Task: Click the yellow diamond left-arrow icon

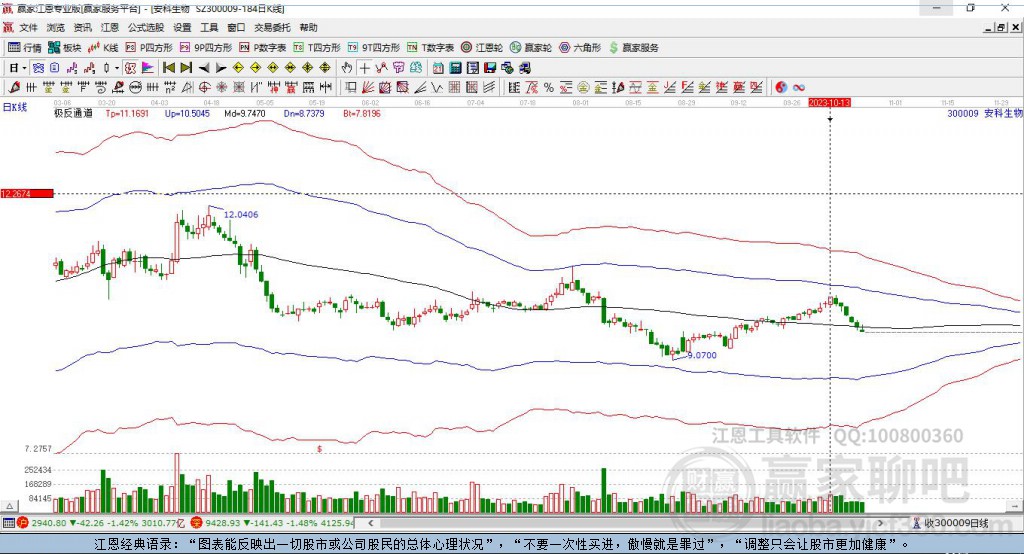Action: 238,68
